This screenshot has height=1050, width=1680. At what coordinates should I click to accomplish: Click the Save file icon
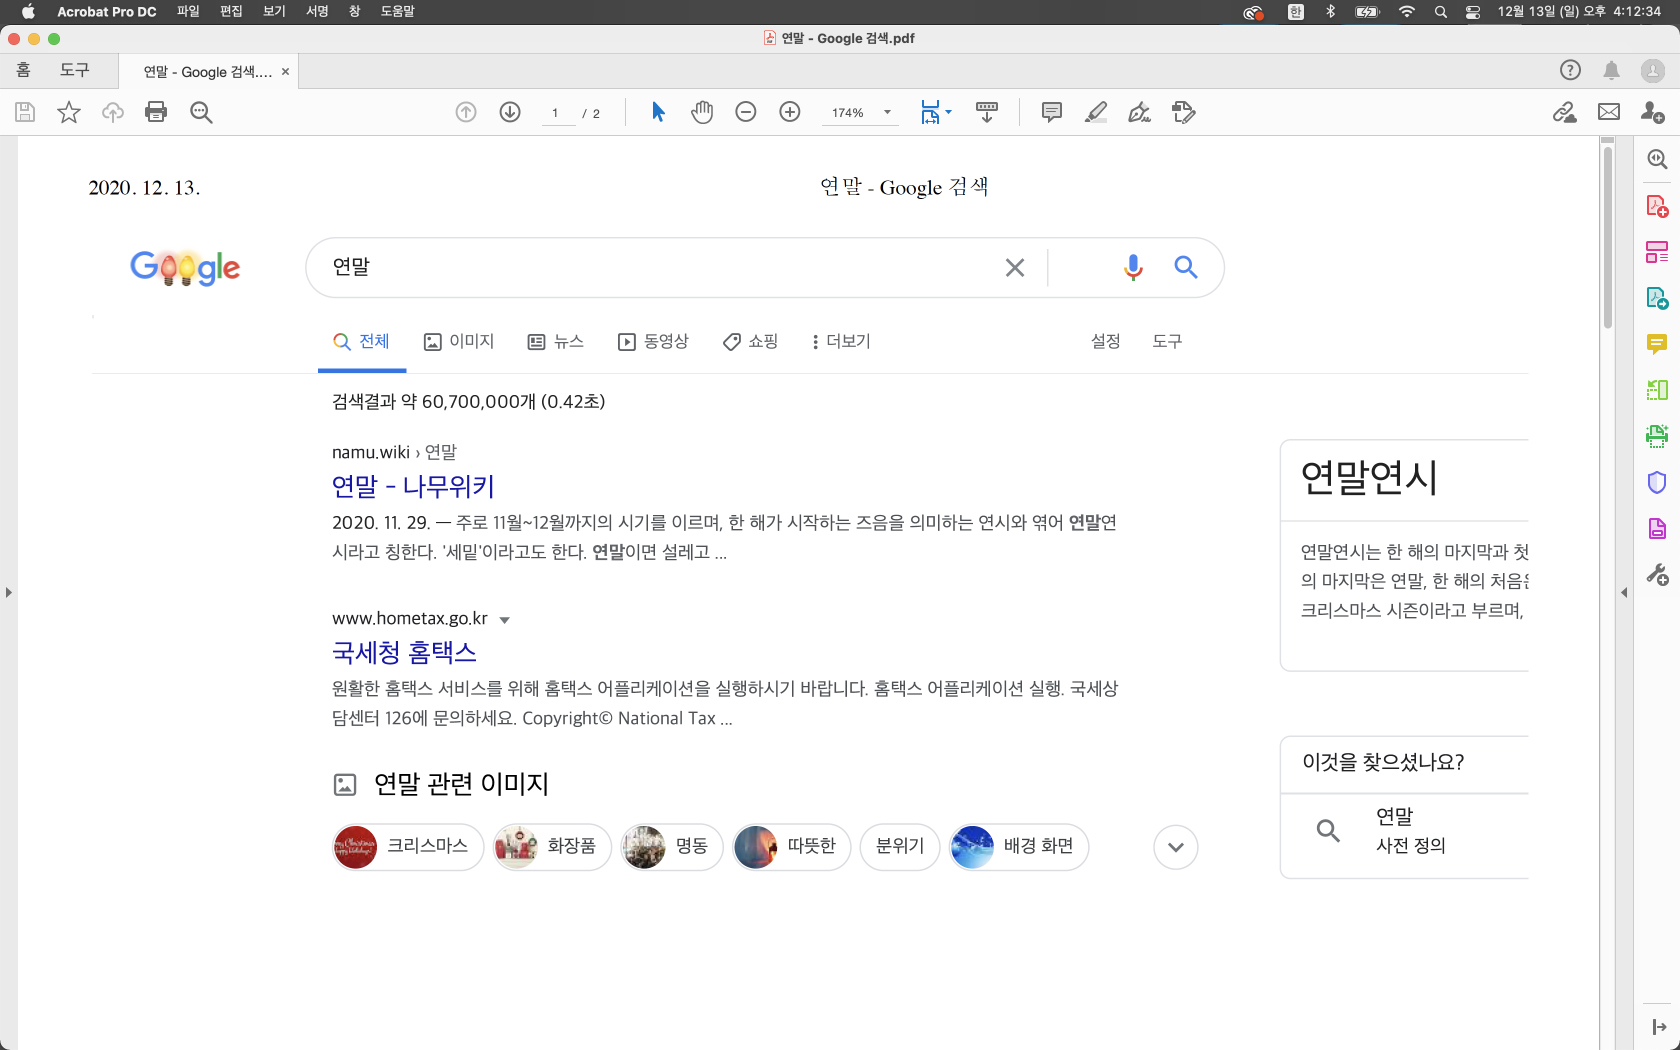25,112
